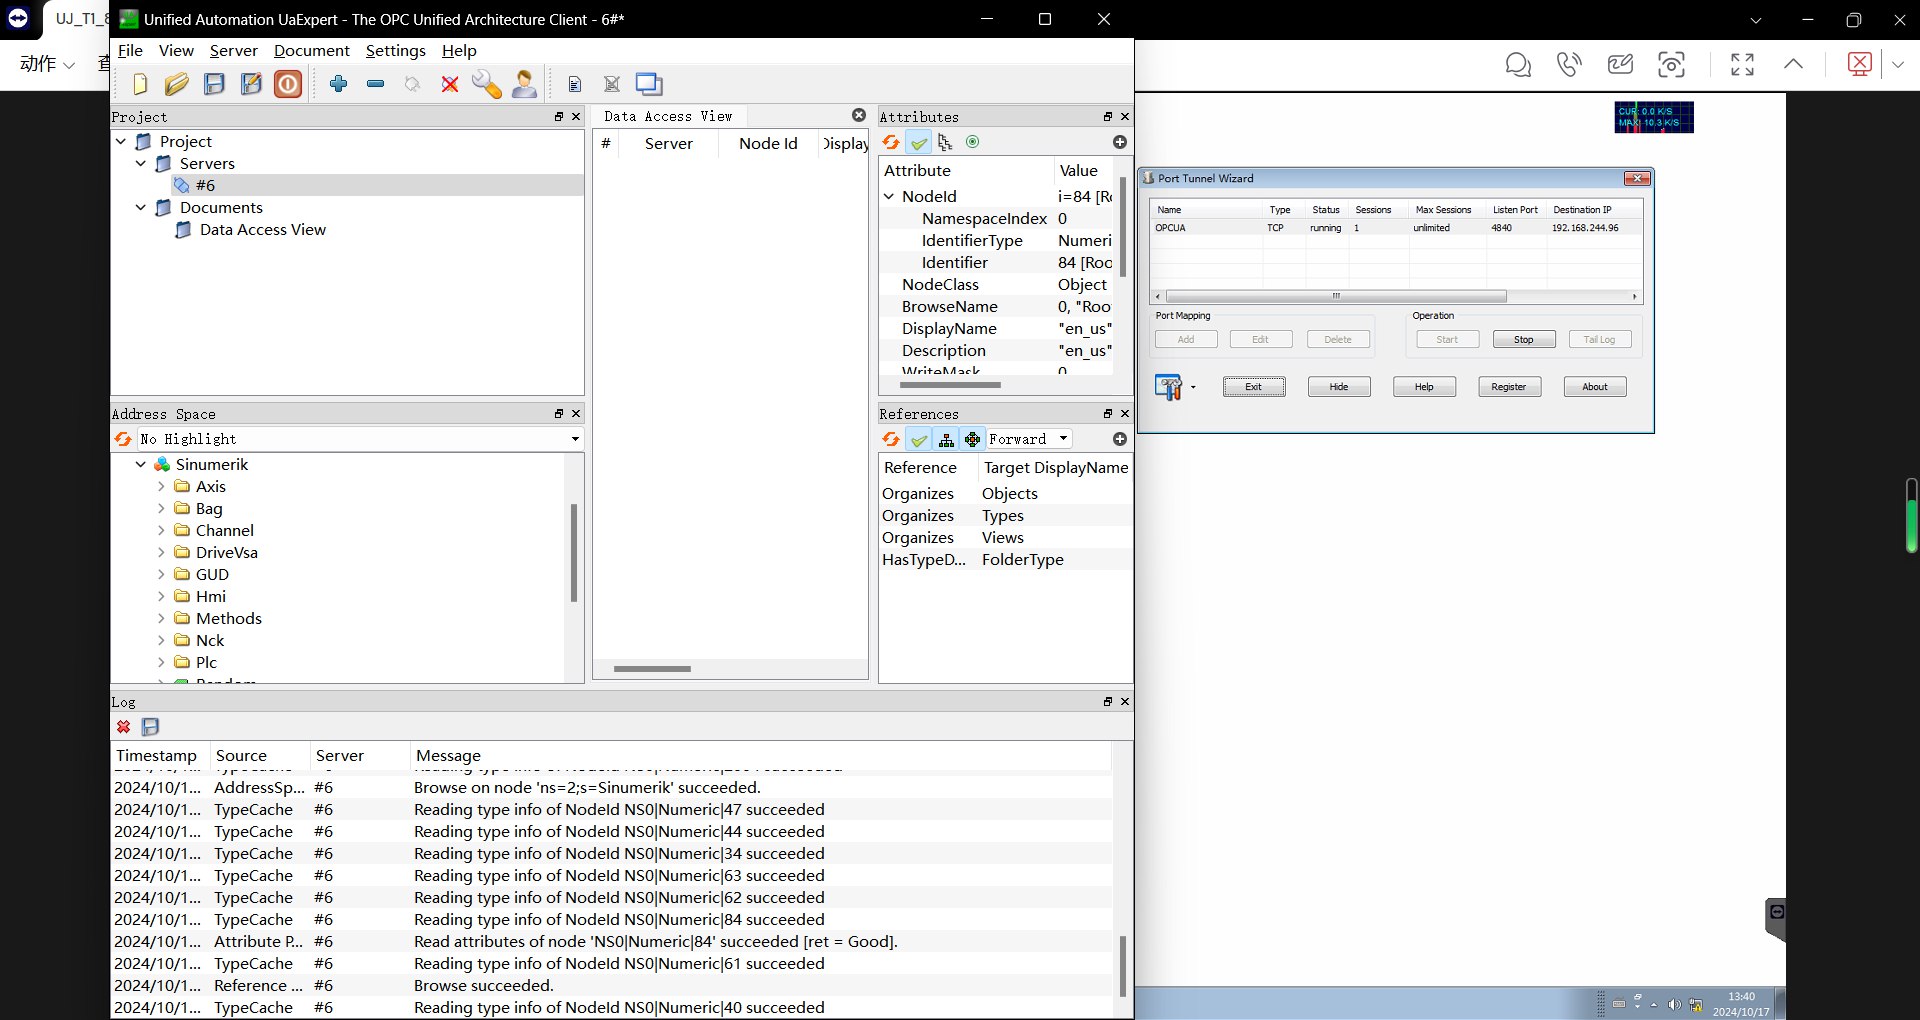This screenshot has width=1920, height=1020.
Task: Click the change user person icon
Action: pyautogui.click(x=524, y=84)
